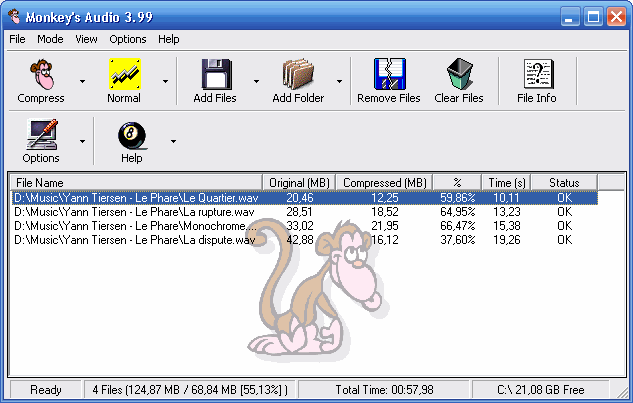Open the Options computer icon
The height and width of the screenshot is (403, 633).
[x=42, y=134]
